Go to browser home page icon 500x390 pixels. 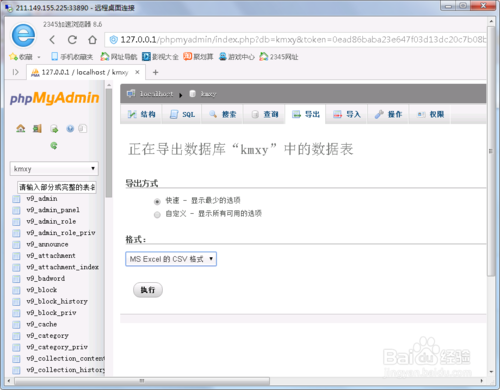(x=93, y=40)
